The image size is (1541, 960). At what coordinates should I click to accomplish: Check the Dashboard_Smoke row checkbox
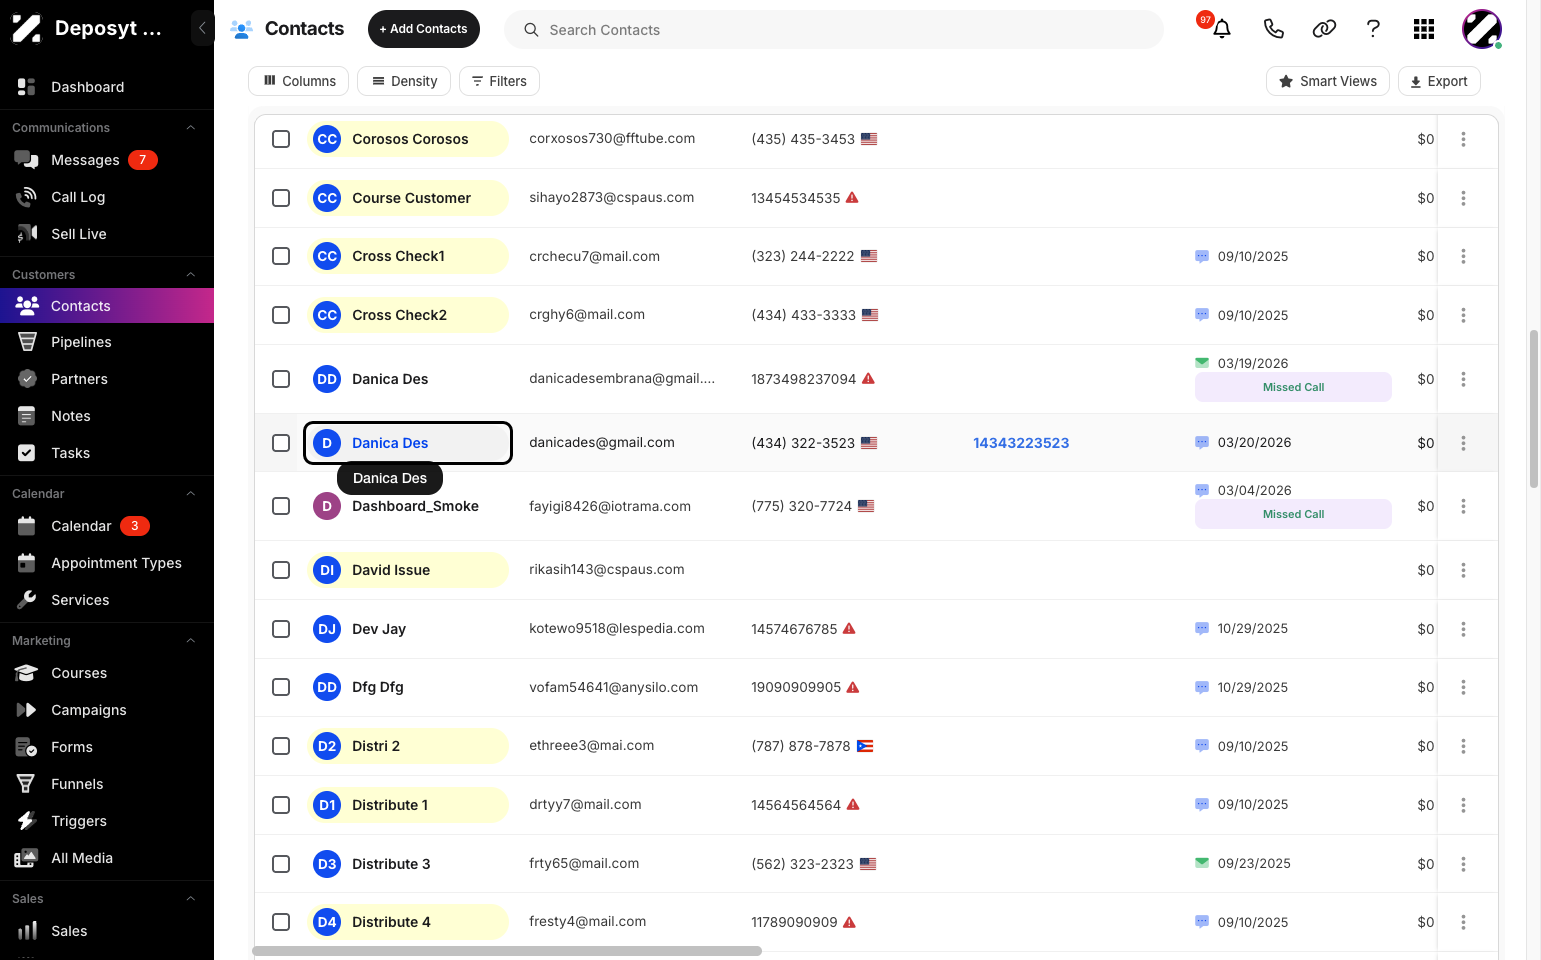pyautogui.click(x=281, y=506)
